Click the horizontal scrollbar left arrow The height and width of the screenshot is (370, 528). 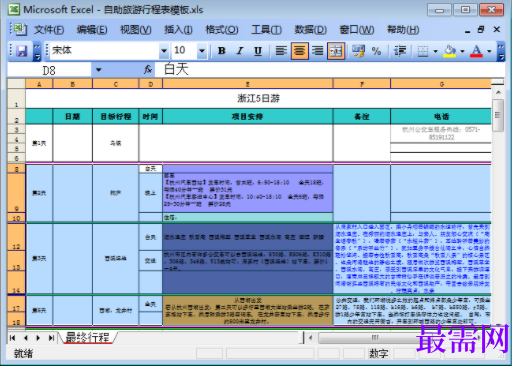pyautogui.click(x=310, y=338)
